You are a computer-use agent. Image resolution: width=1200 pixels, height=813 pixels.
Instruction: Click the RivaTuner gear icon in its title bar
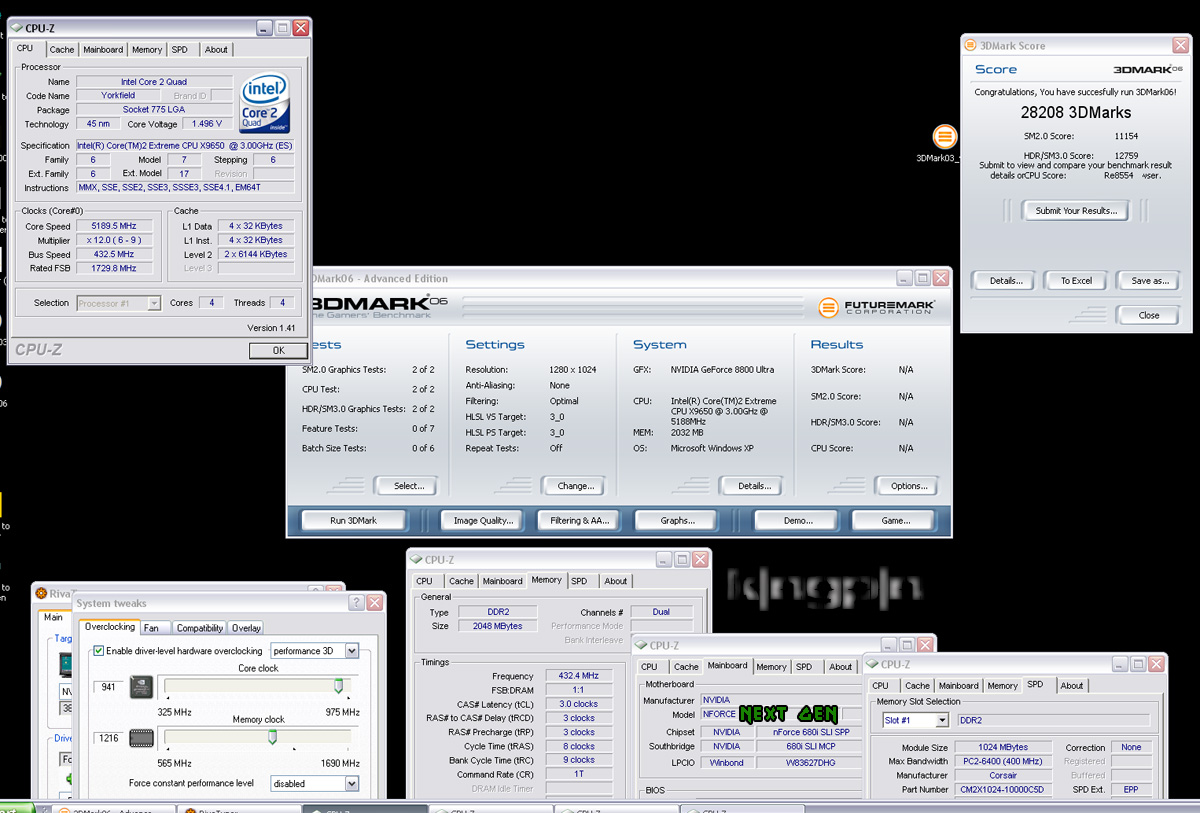click(x=41, y=594)
